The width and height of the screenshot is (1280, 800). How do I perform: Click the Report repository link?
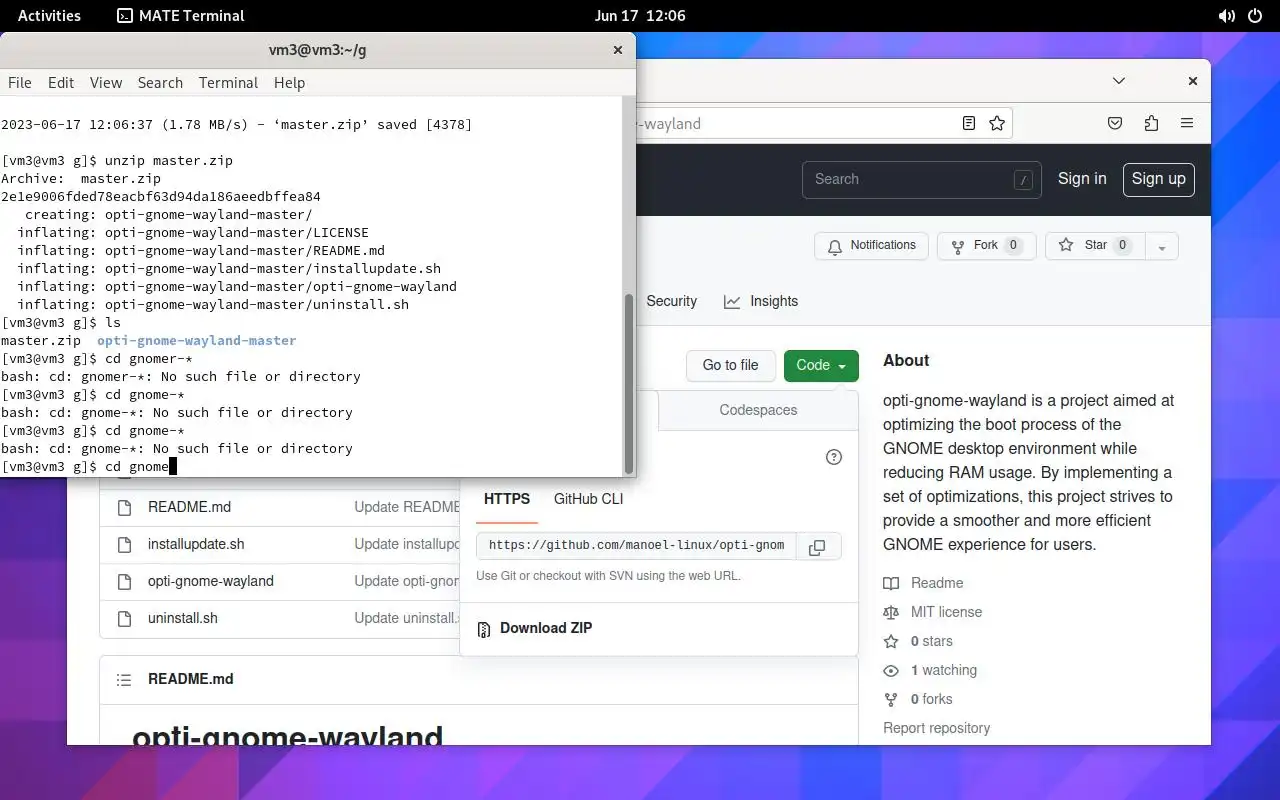pos(936,728)
